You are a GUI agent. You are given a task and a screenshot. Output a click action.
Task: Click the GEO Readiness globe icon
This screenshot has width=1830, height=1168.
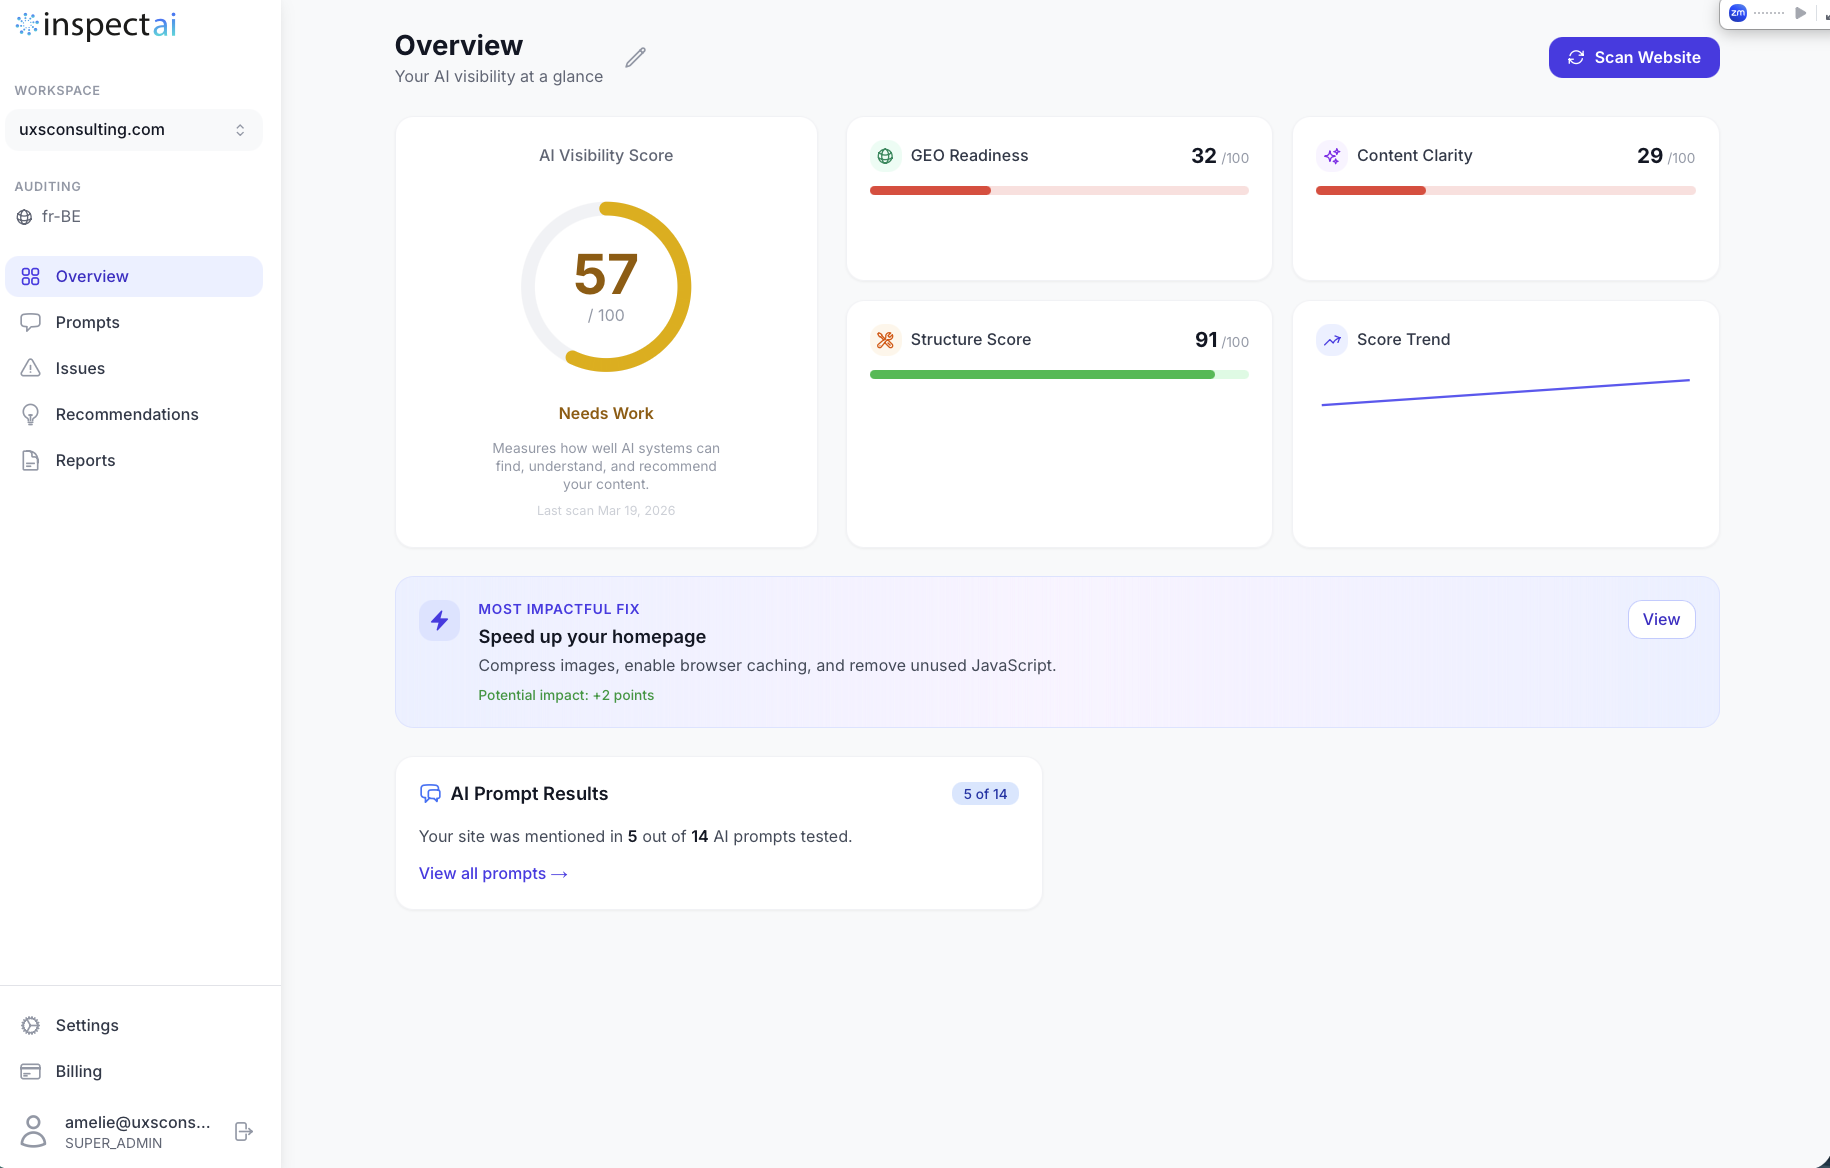pos(885,156)
